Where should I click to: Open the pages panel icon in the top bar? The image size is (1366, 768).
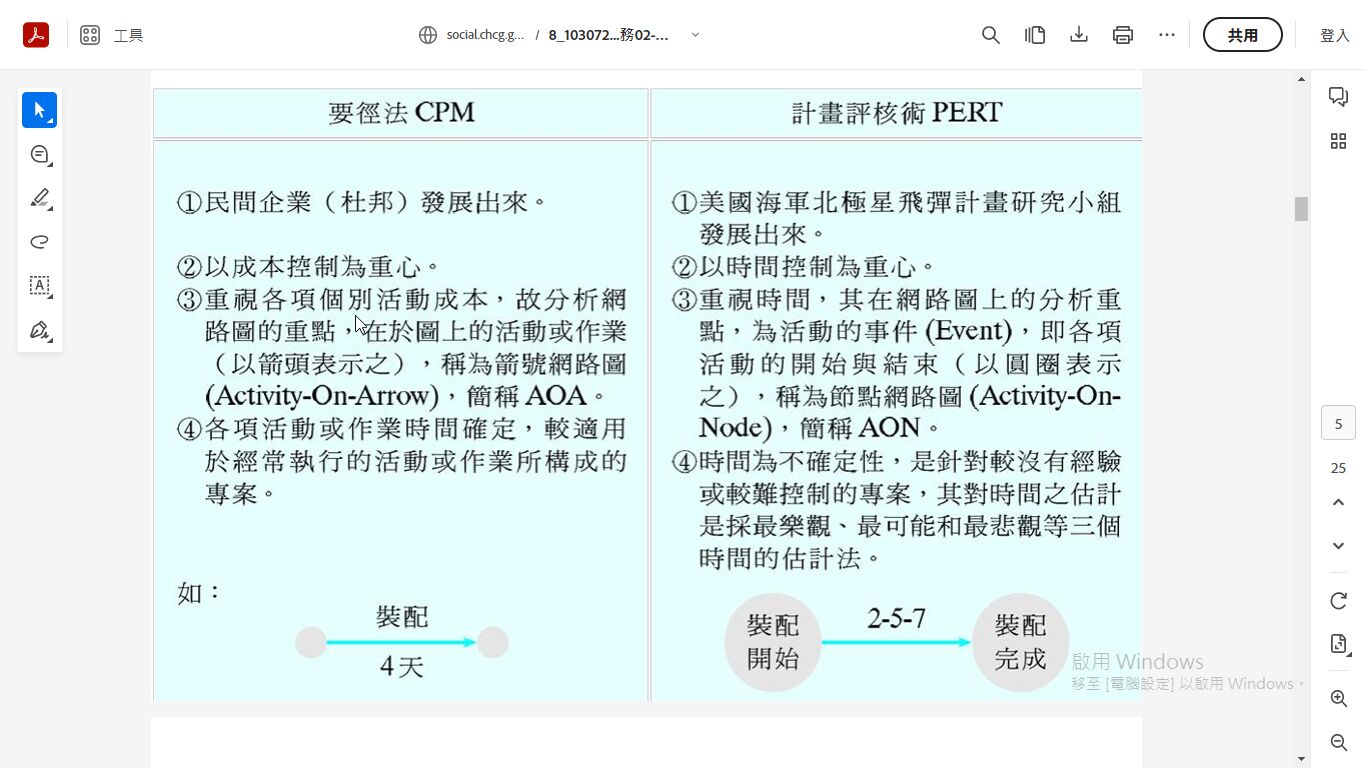(x=1035, y=35)
